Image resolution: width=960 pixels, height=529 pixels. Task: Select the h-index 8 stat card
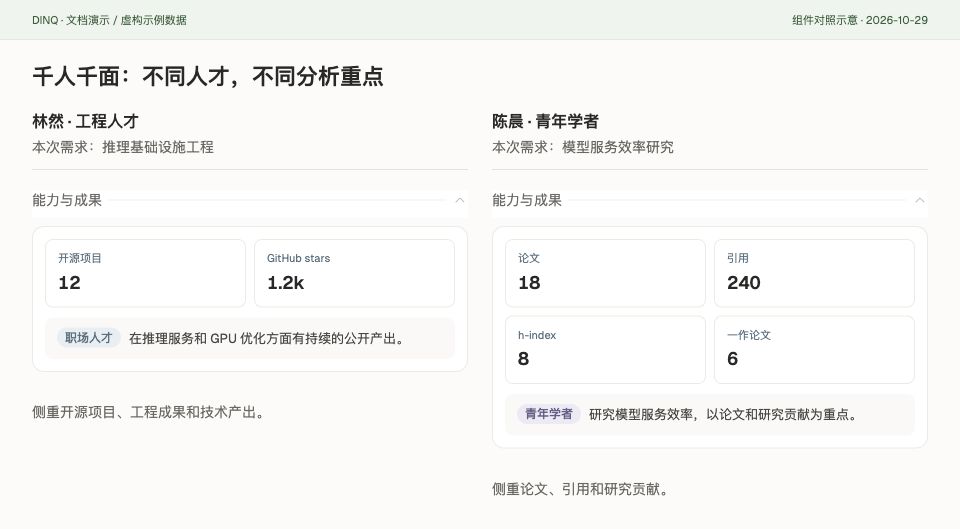[x=606, y=350]
